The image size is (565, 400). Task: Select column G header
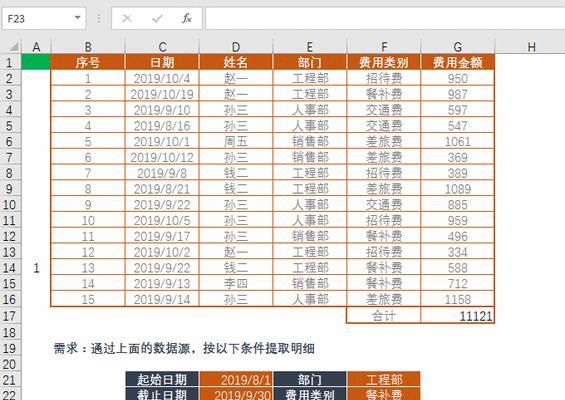pyautogui.click(x=458, y=47)
